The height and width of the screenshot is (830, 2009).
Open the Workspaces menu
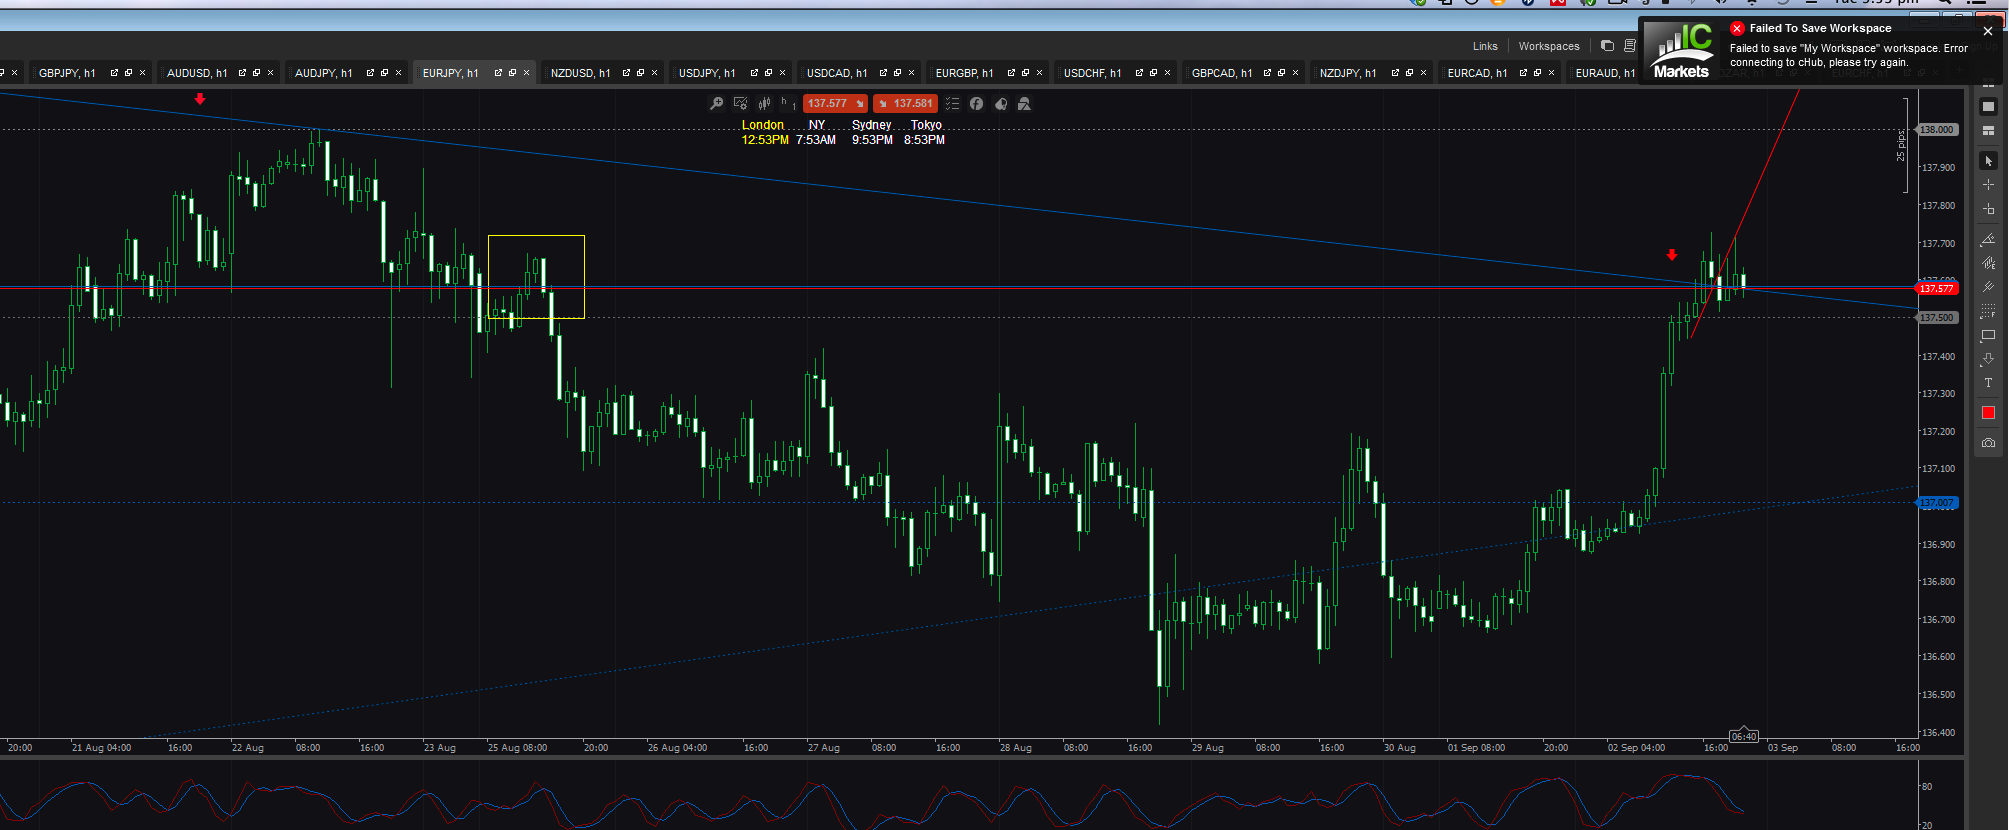[x=1549, y=46]
